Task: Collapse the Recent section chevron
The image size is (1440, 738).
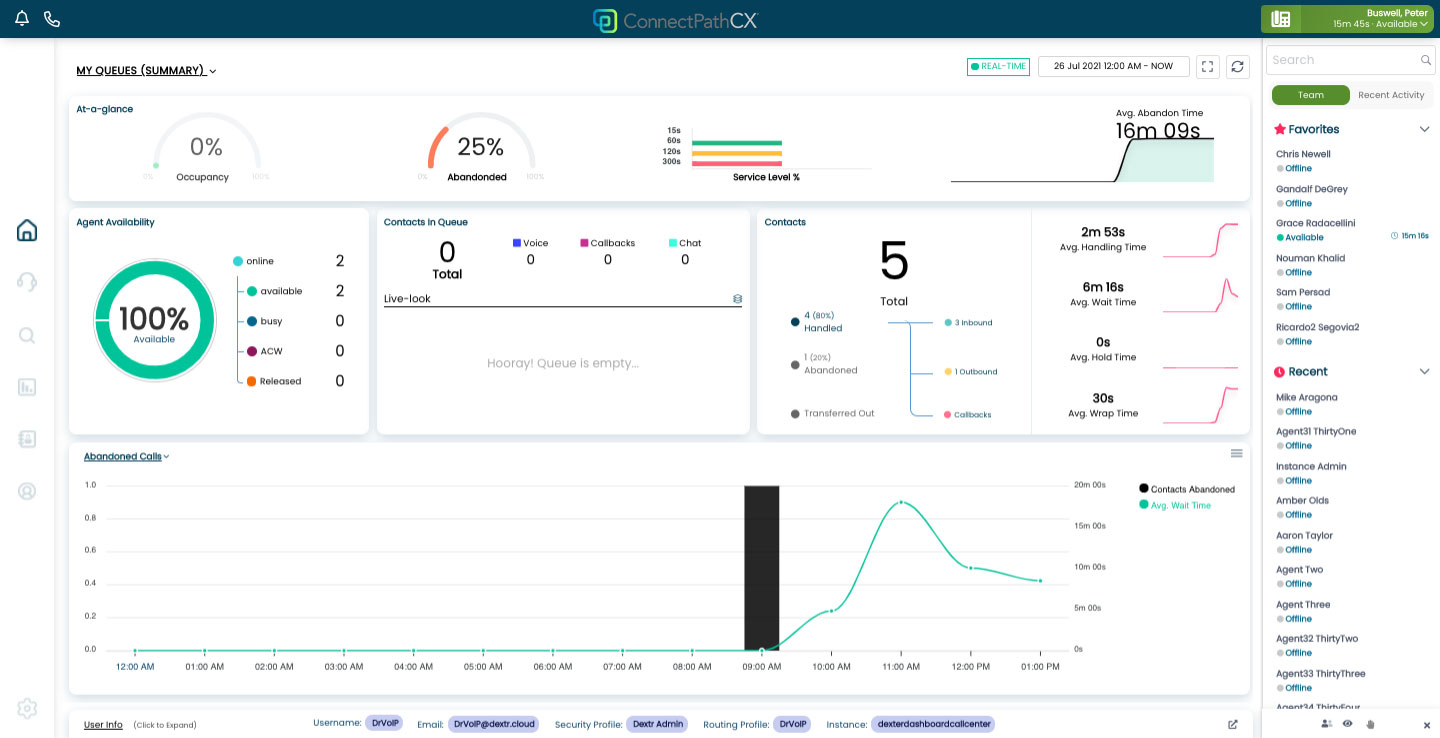Action: 1425,372
